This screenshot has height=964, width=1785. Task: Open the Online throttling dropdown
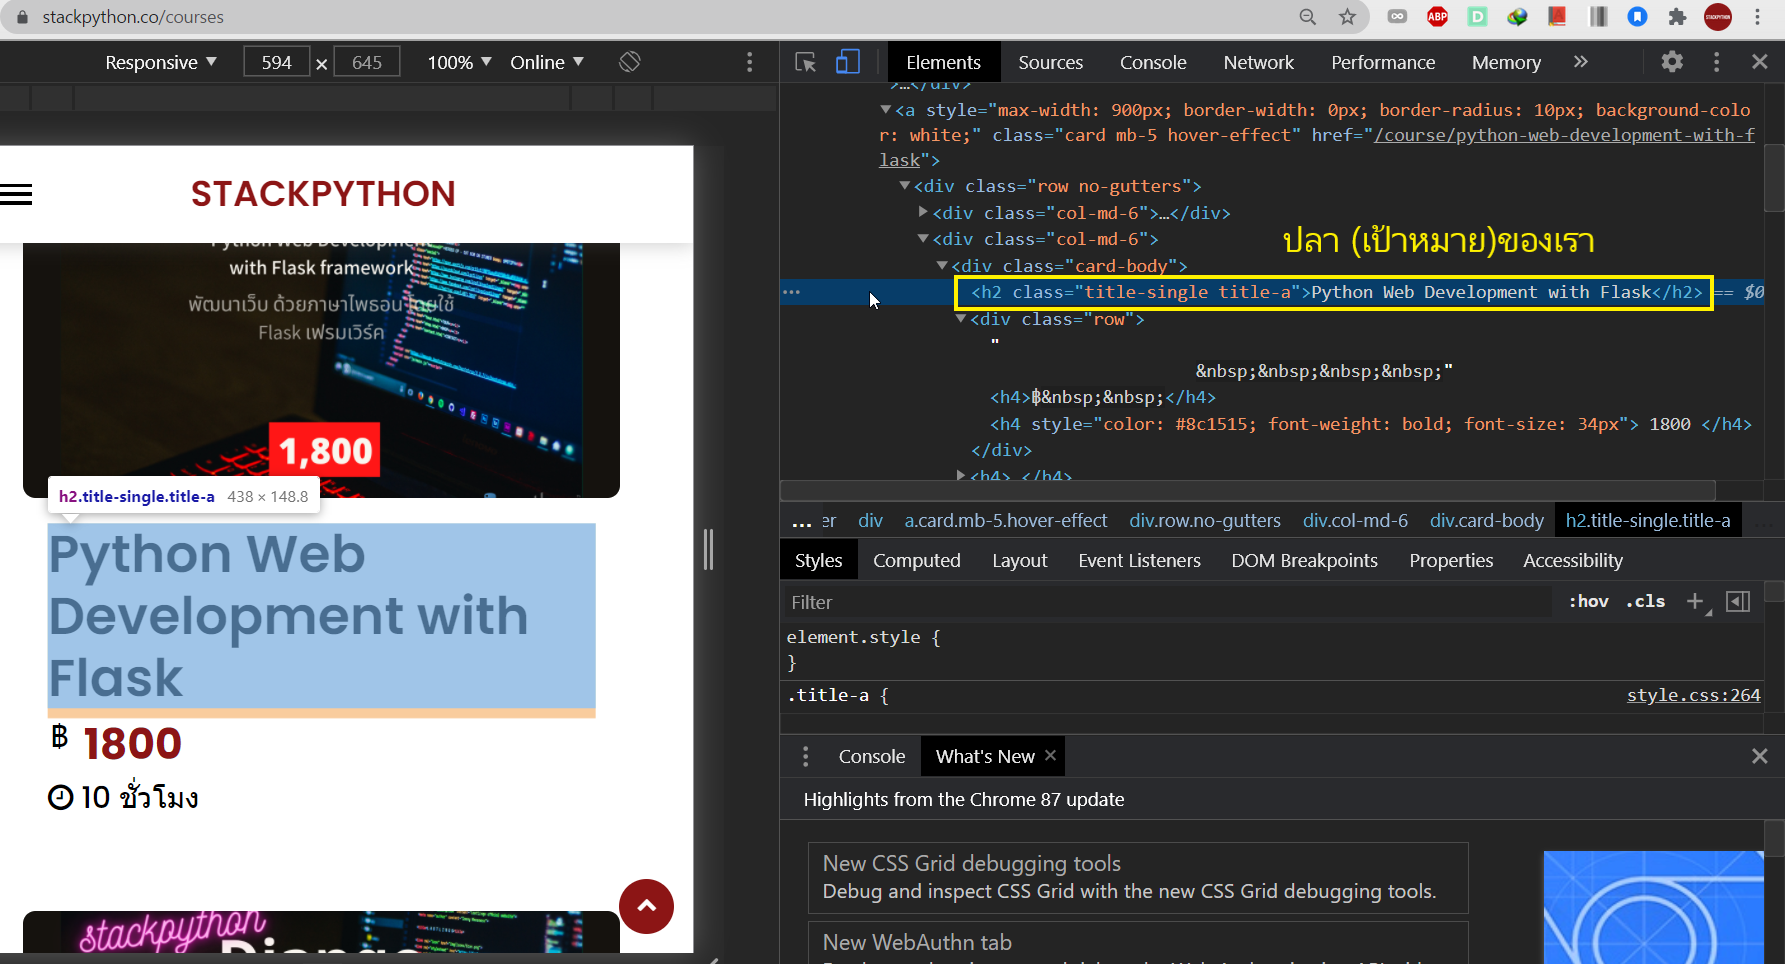click(547, 62)
